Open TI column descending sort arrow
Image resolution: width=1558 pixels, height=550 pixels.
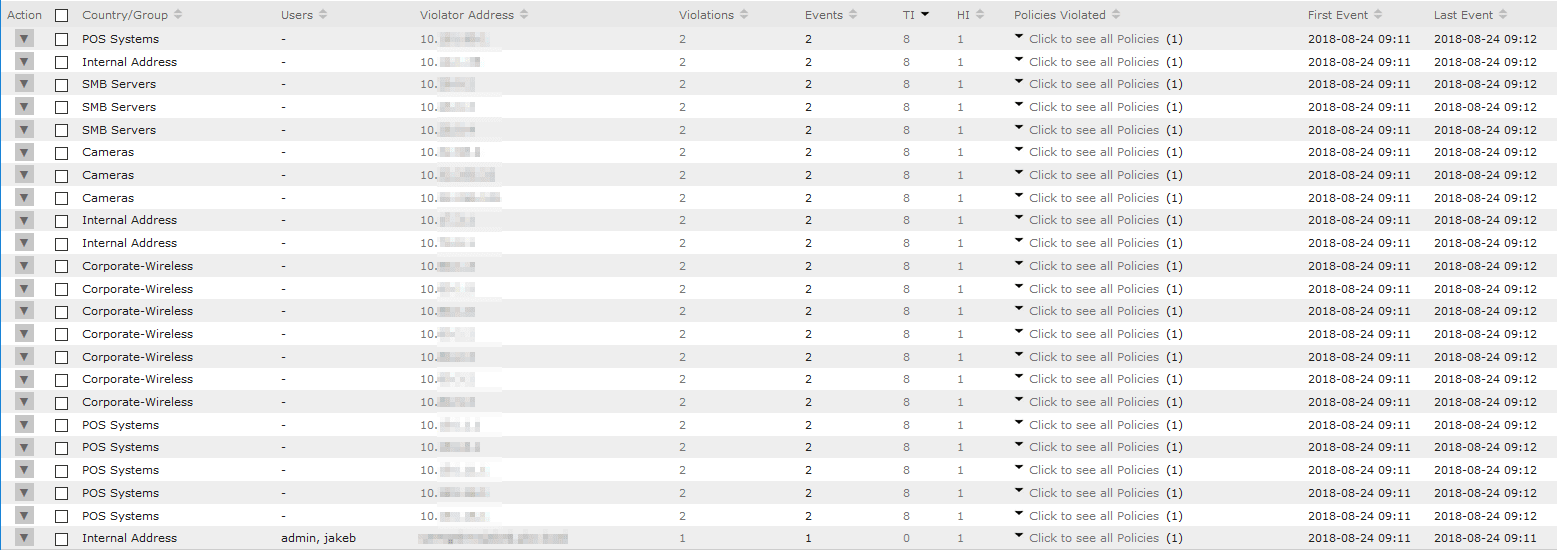click(925, 15)
